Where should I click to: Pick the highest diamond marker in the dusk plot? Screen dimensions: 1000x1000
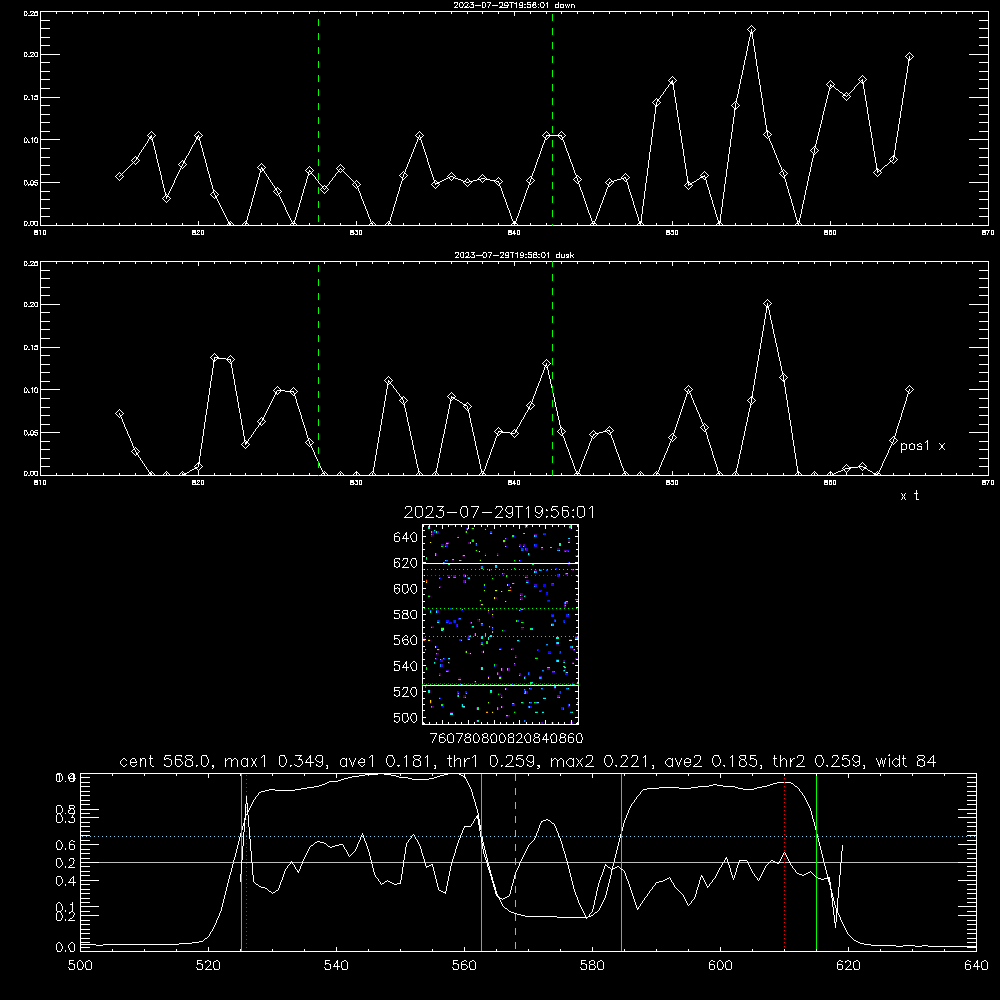pyautogui.click(x=768, y=304)
